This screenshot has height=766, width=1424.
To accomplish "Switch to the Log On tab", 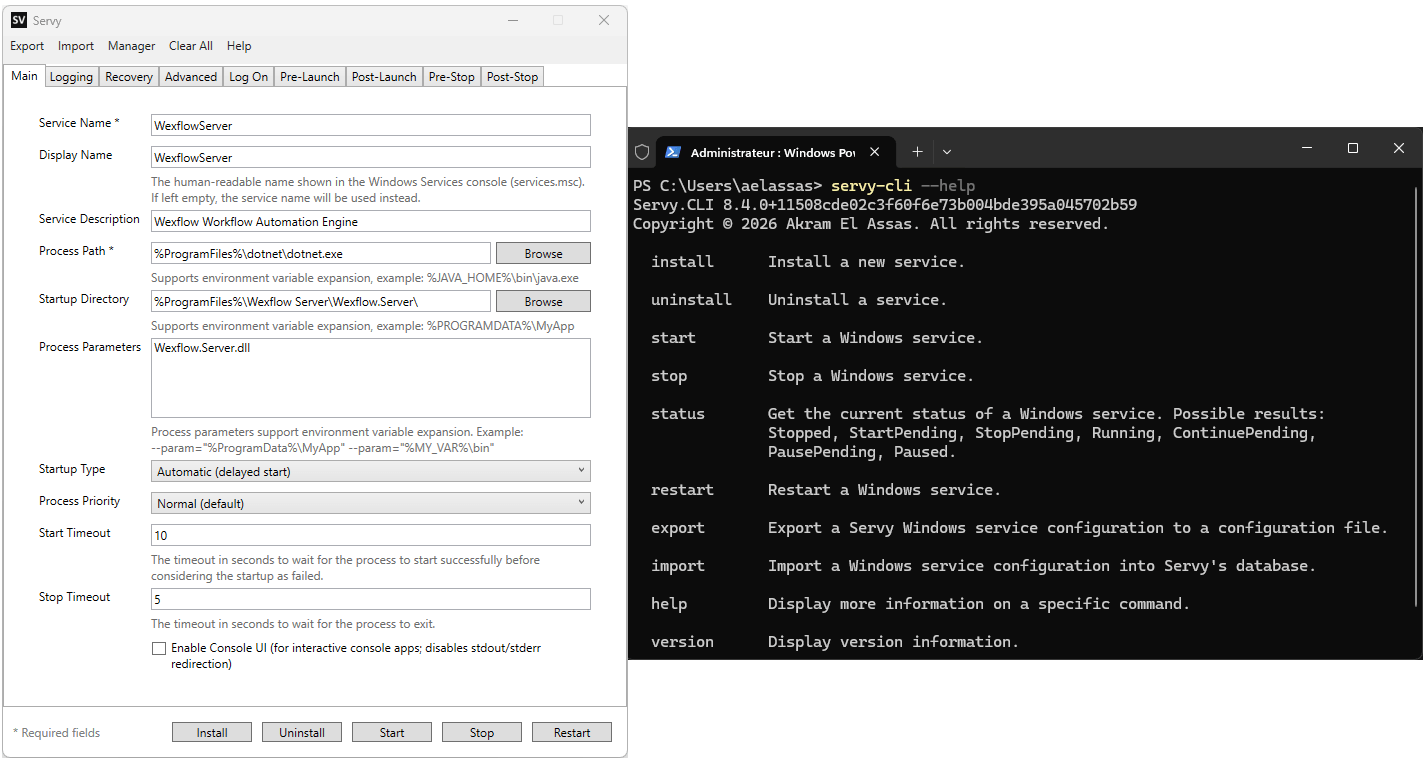I will pyautogui.click(x=249, y=77).
